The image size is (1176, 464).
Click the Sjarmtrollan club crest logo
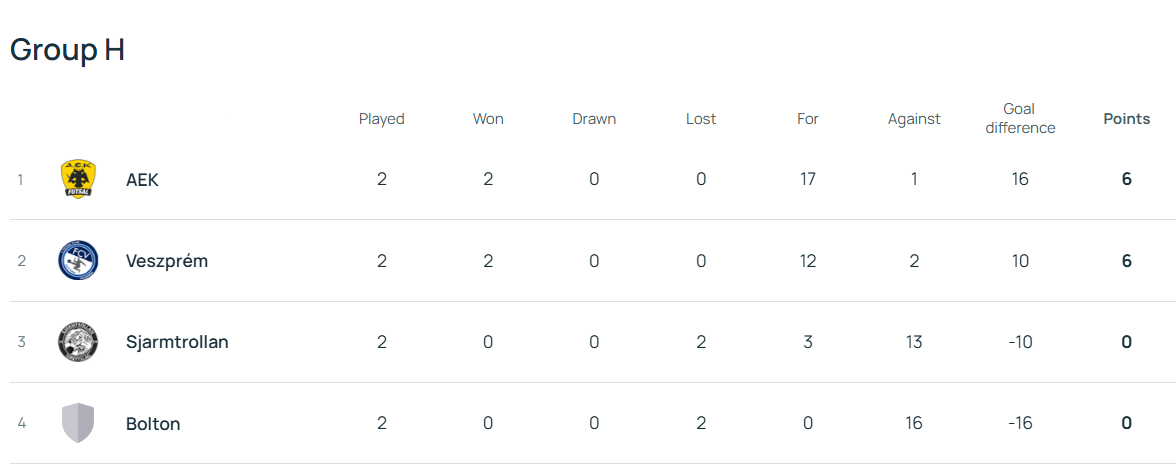click(77, 342)
